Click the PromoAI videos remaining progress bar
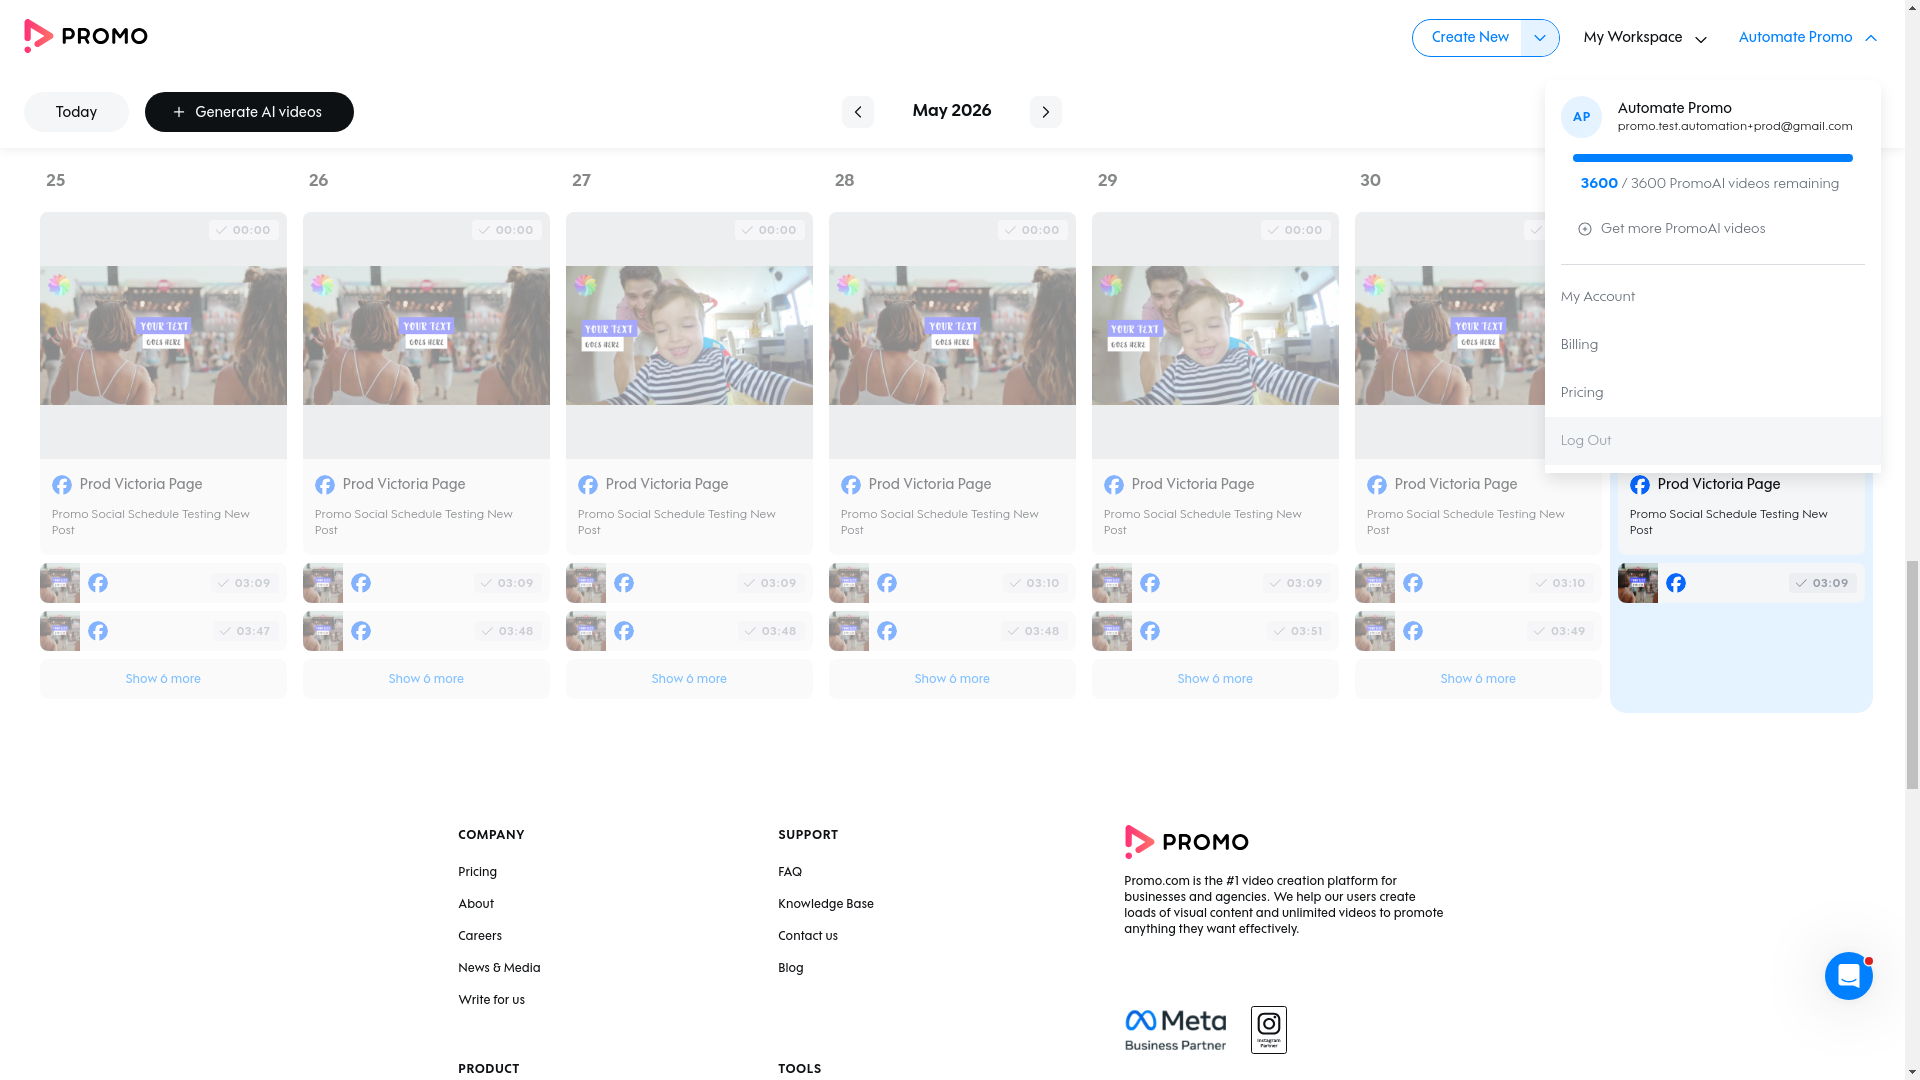Image resolution: width=1920 pixels, height=1080 pixels. click(x=1712, y=158)
